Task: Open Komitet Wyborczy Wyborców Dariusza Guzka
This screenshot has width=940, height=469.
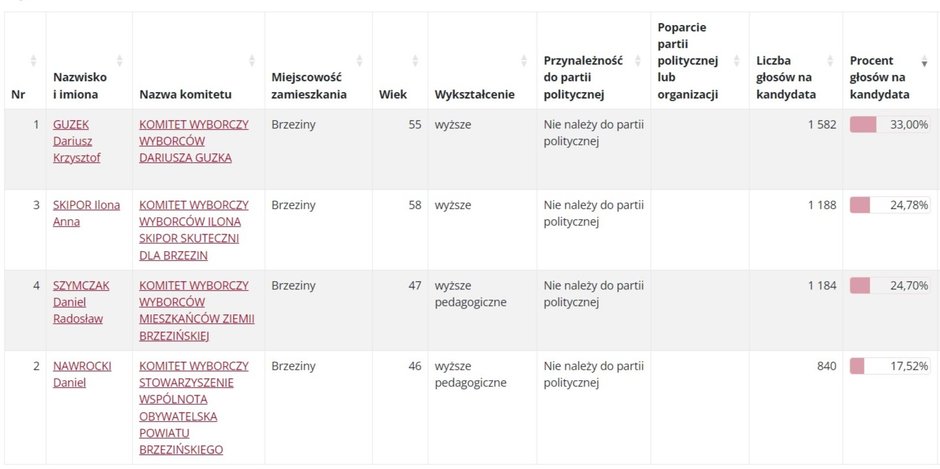Action: coord(194,141)
